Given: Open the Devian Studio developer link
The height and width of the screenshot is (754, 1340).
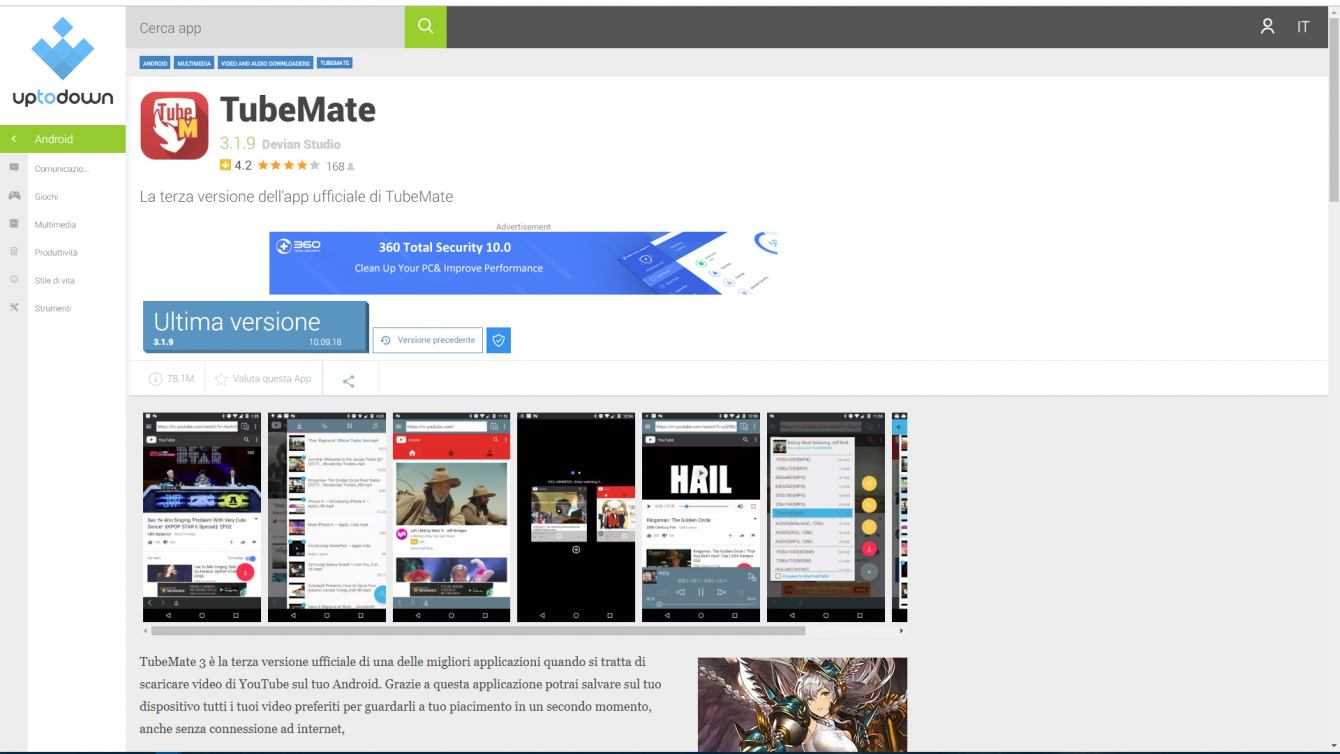Looking at the screenshot, I should [301, 144].
